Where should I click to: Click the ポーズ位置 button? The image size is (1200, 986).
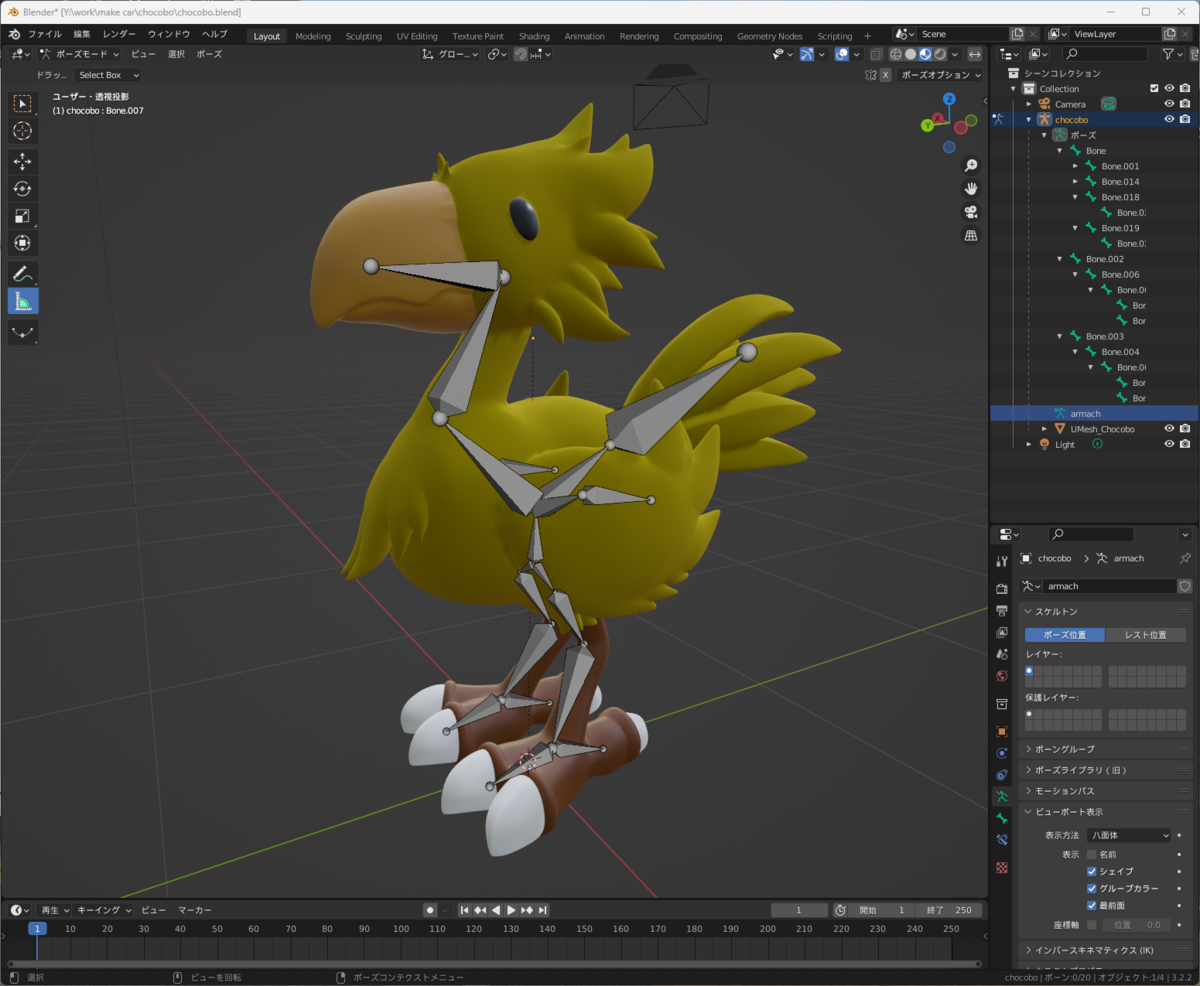(1065, 635)
